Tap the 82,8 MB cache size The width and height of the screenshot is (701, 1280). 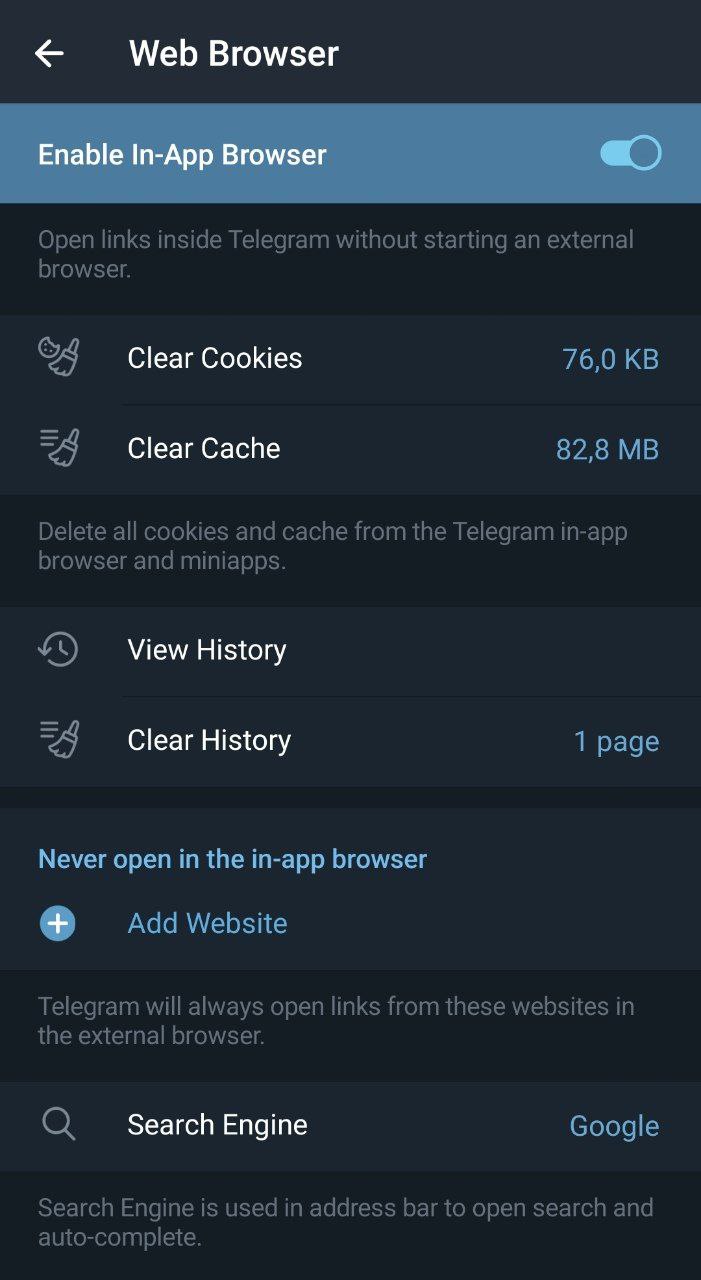click(x=607, y=450)
